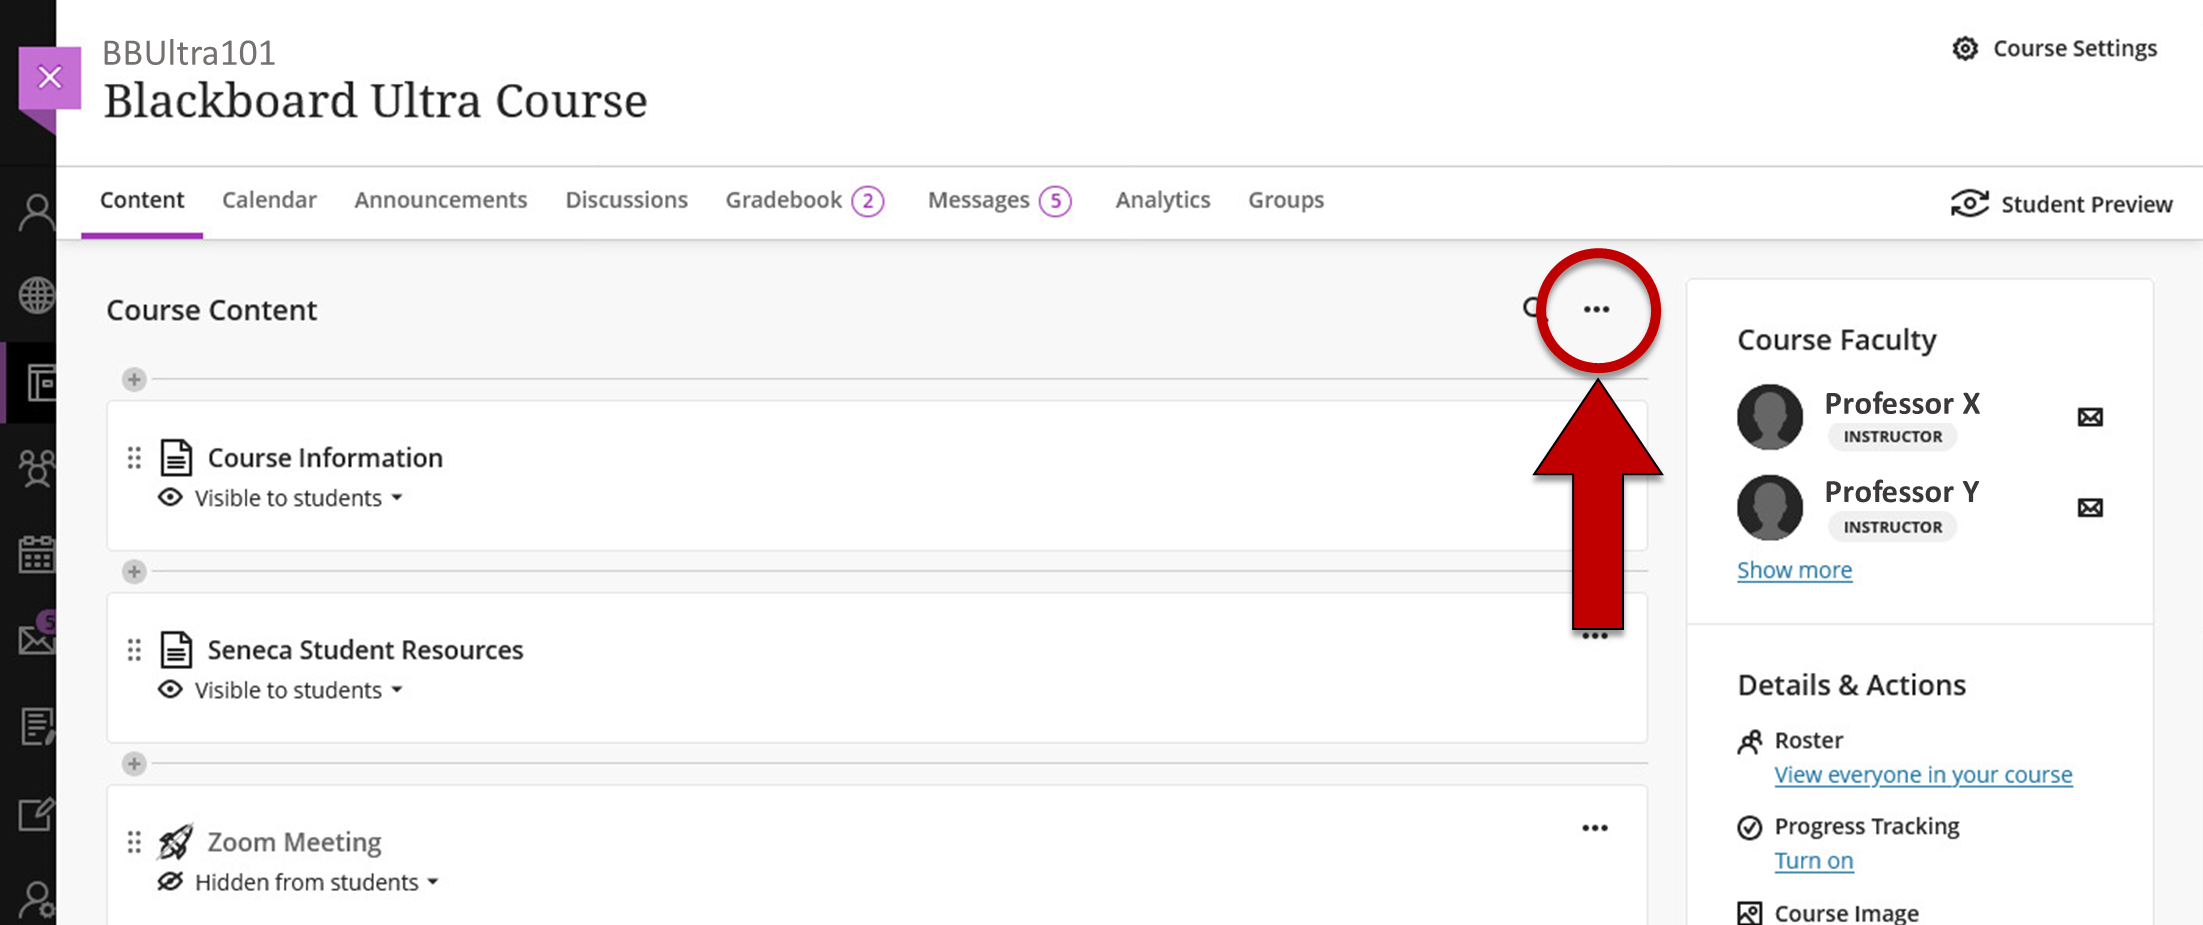
Task: Open Zoom Meeting more options ellipsis
Action: click(1595, 828)
